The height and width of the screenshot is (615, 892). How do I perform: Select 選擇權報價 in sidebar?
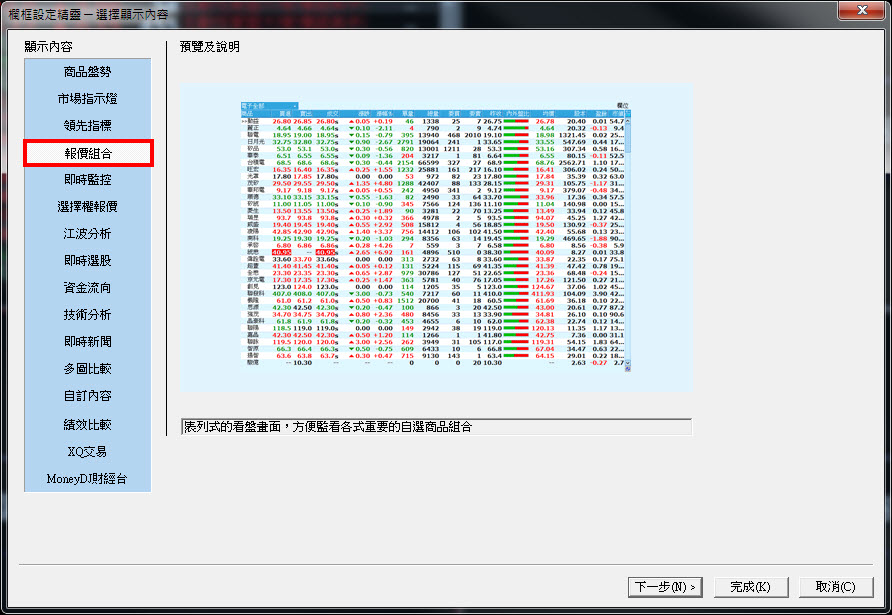(87, 207)
